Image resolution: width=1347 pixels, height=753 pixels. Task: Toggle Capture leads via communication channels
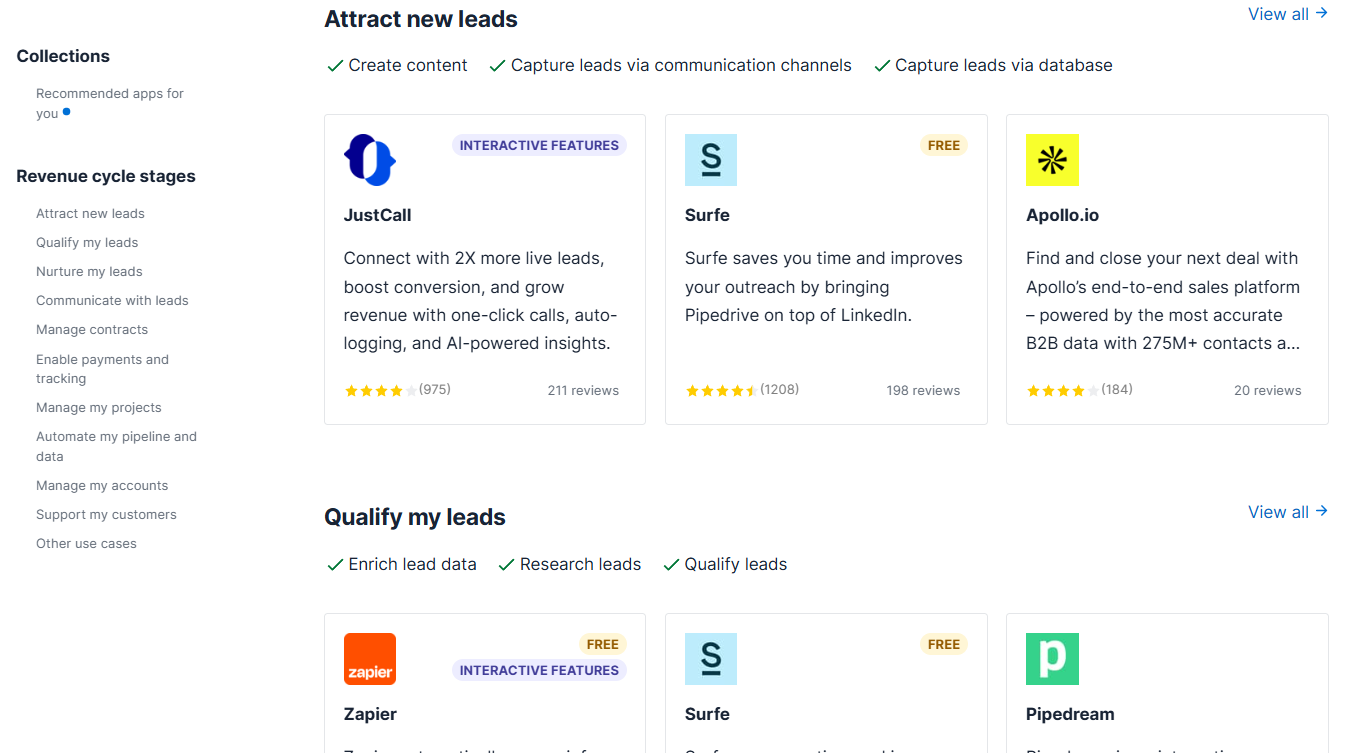[670, 65]
